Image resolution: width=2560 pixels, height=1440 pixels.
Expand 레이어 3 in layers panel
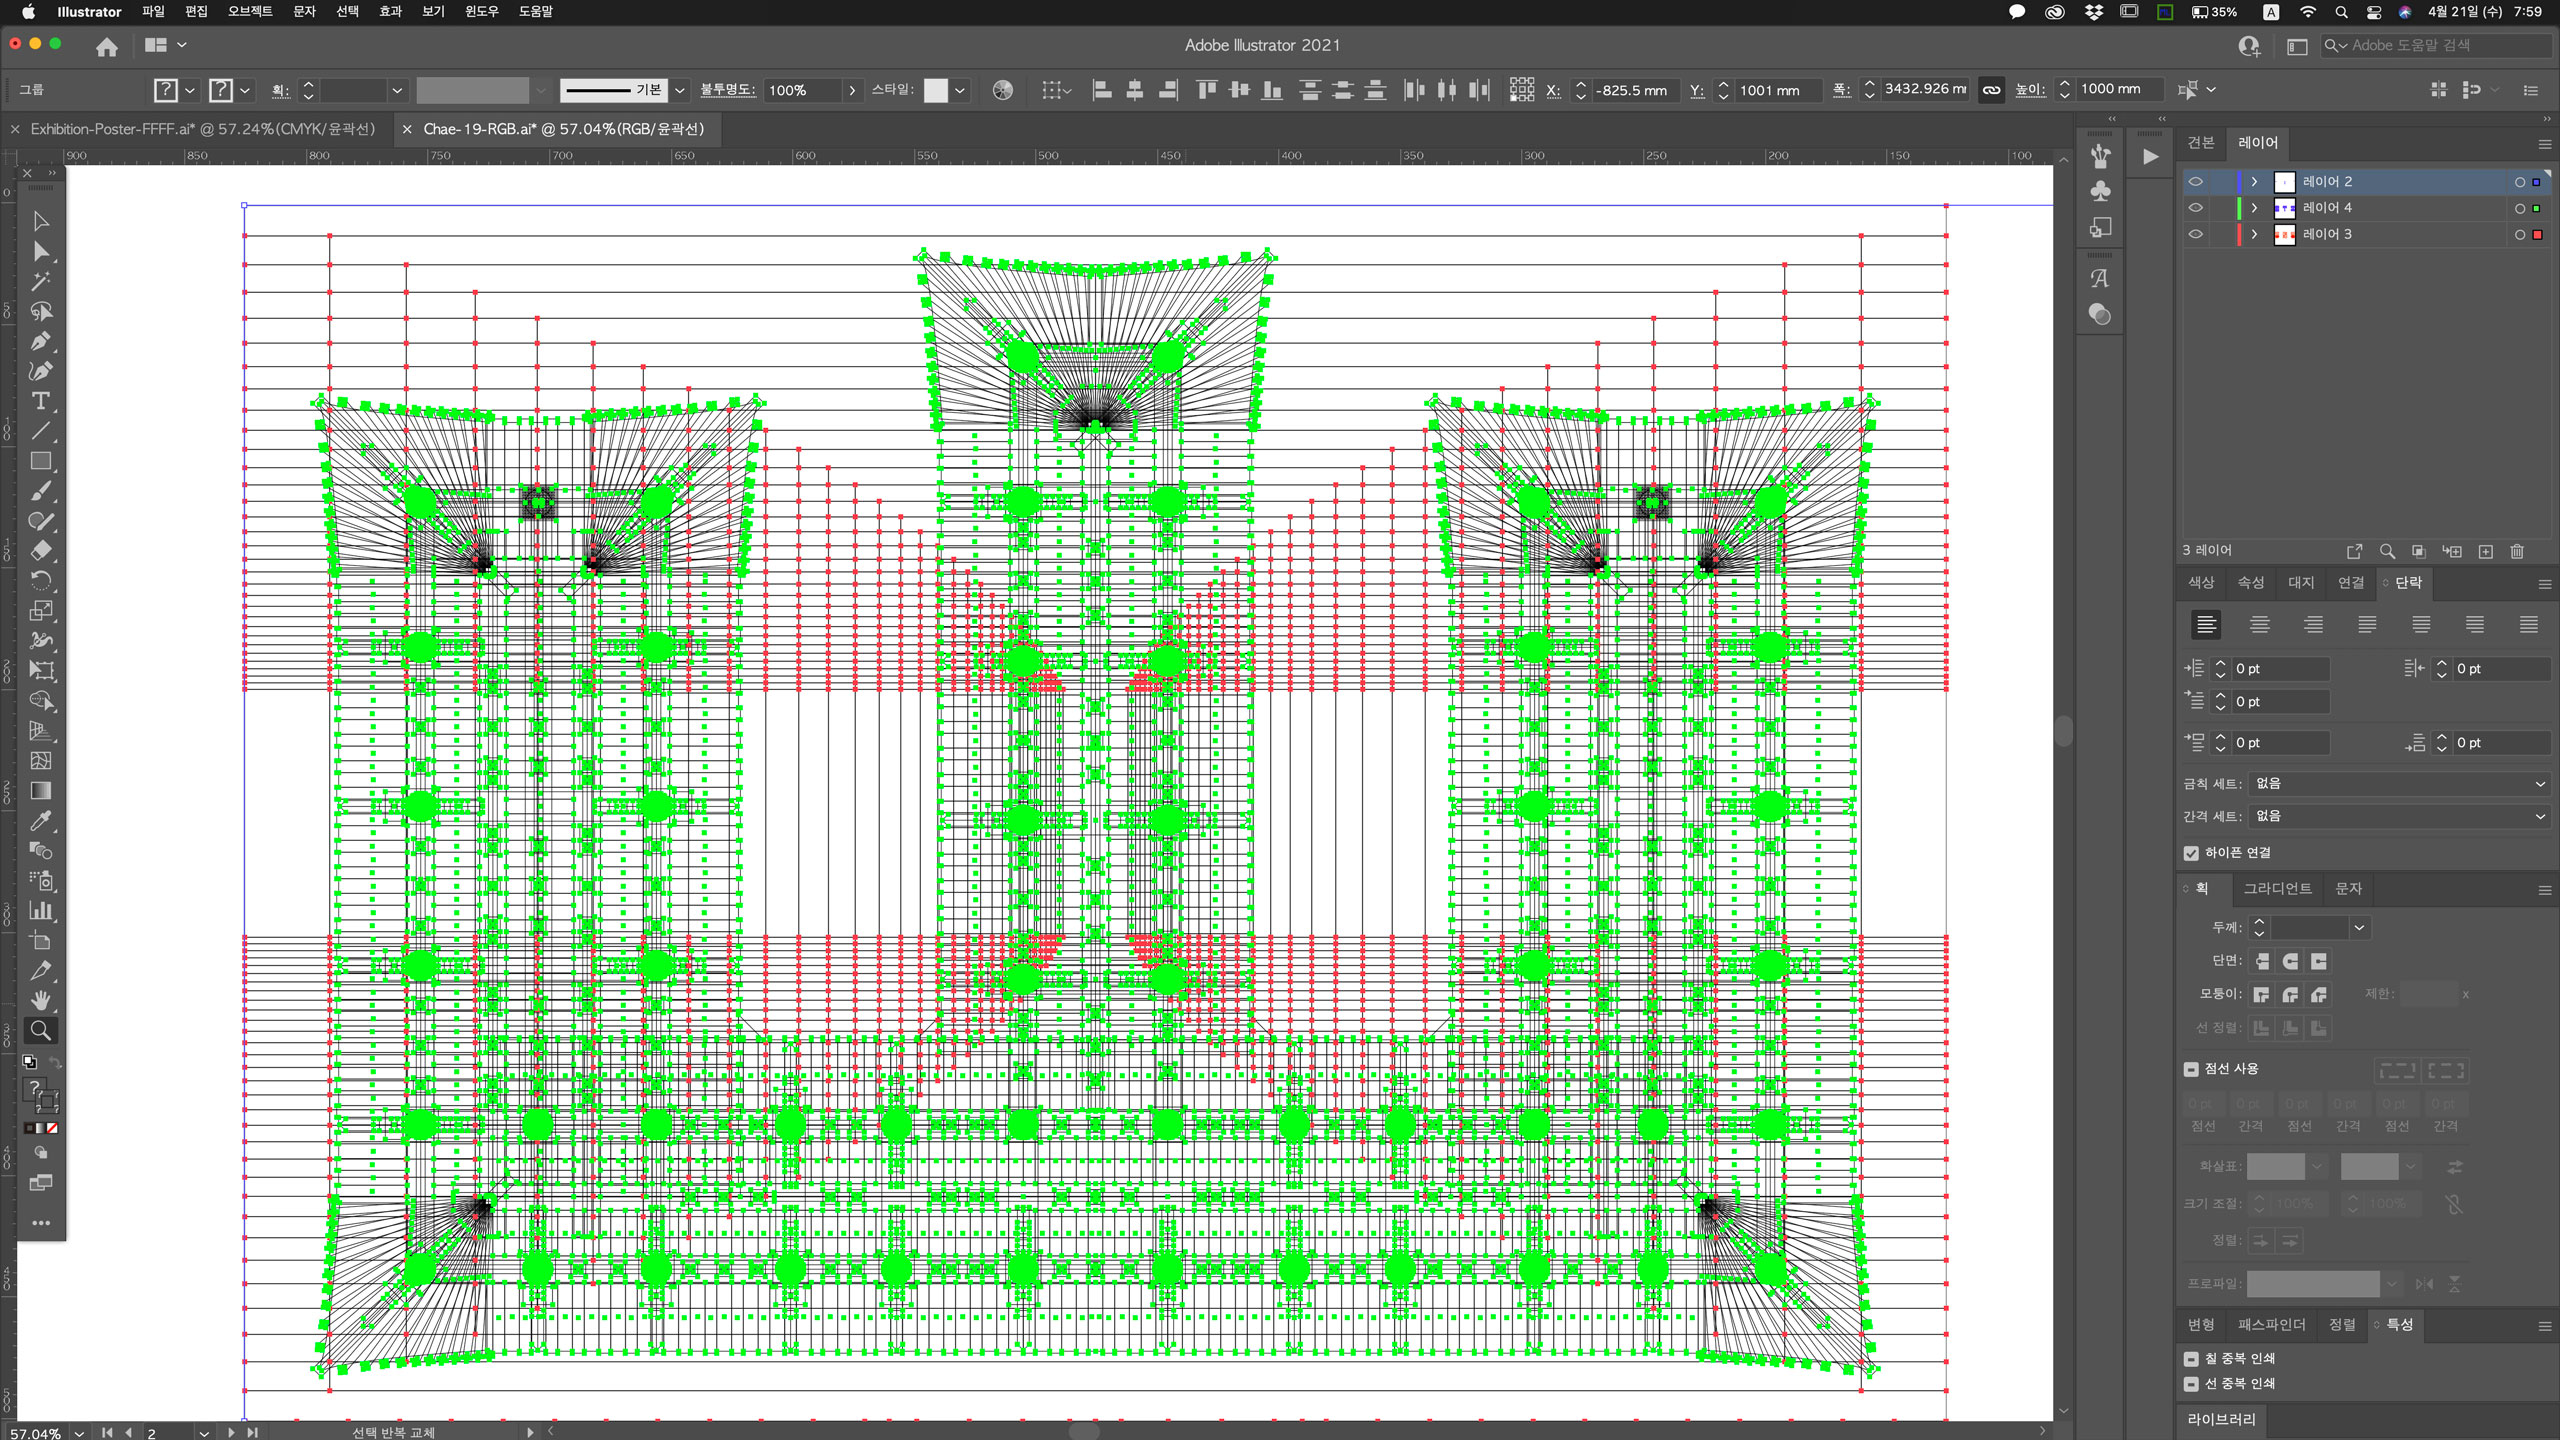[x=2254, y=234]
